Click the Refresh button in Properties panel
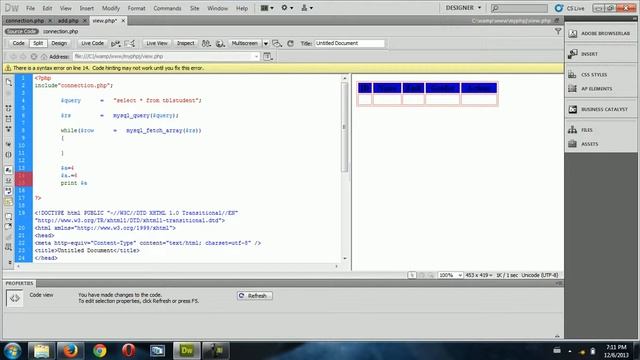Screen dimensions: 640x360 click(255, 296)
